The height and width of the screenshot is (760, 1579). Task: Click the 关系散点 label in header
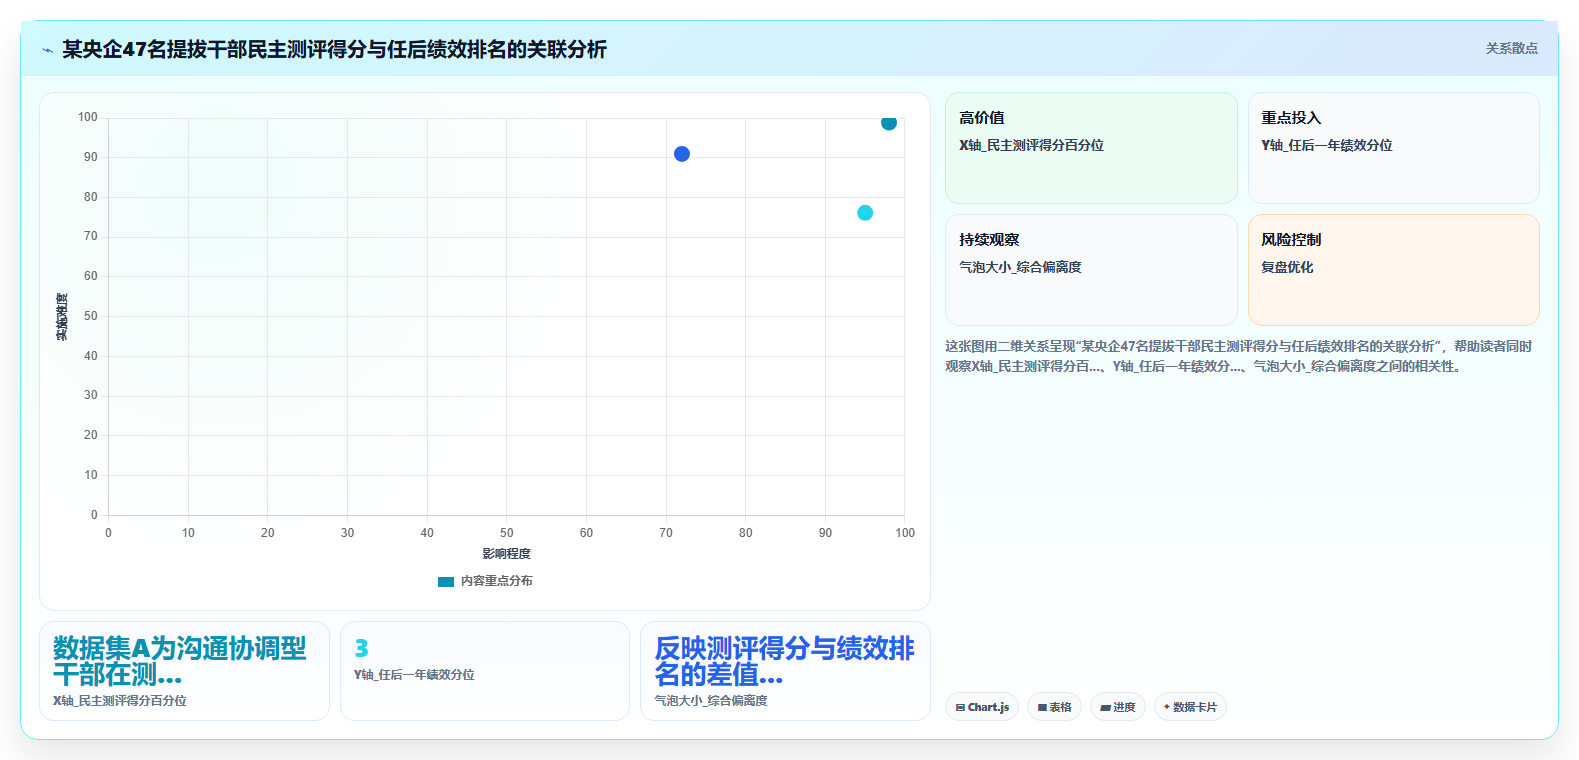[x=1511, y=48]
